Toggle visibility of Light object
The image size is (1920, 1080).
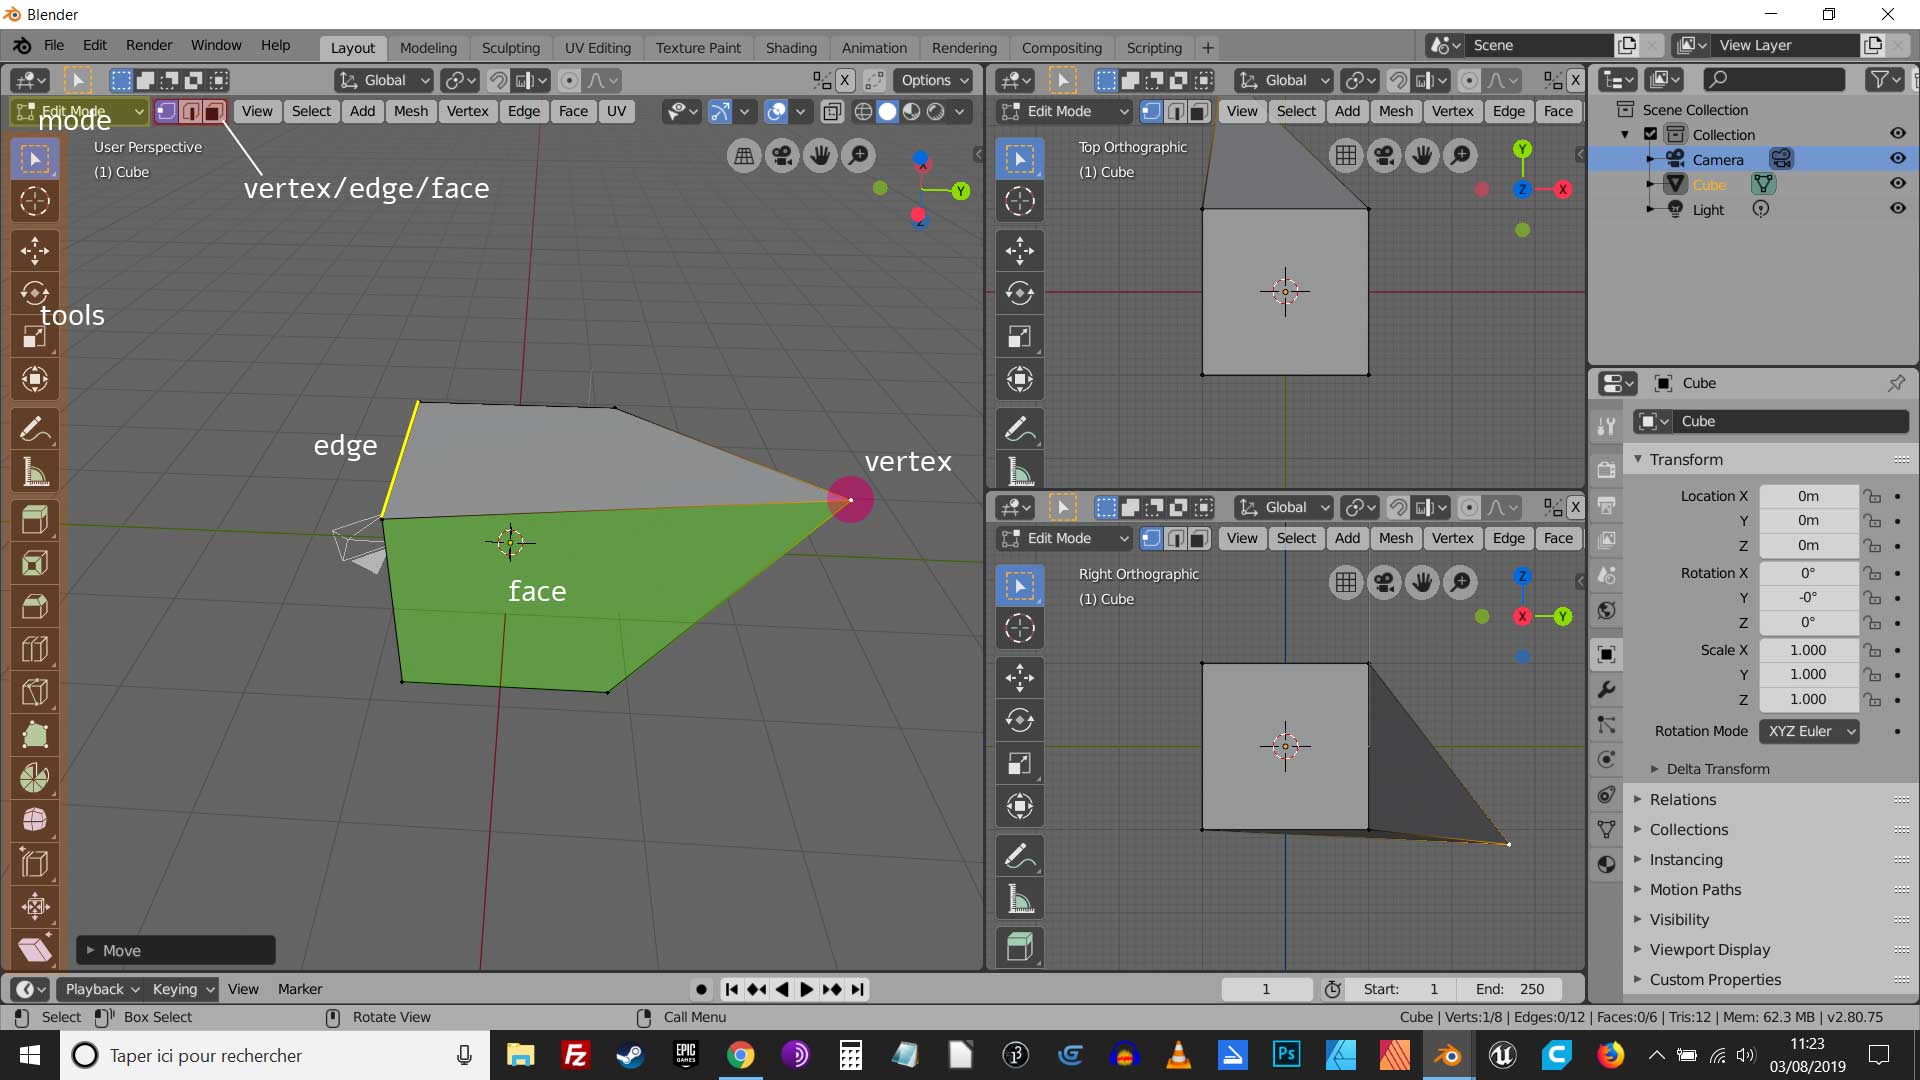(x=1897, y=209)
